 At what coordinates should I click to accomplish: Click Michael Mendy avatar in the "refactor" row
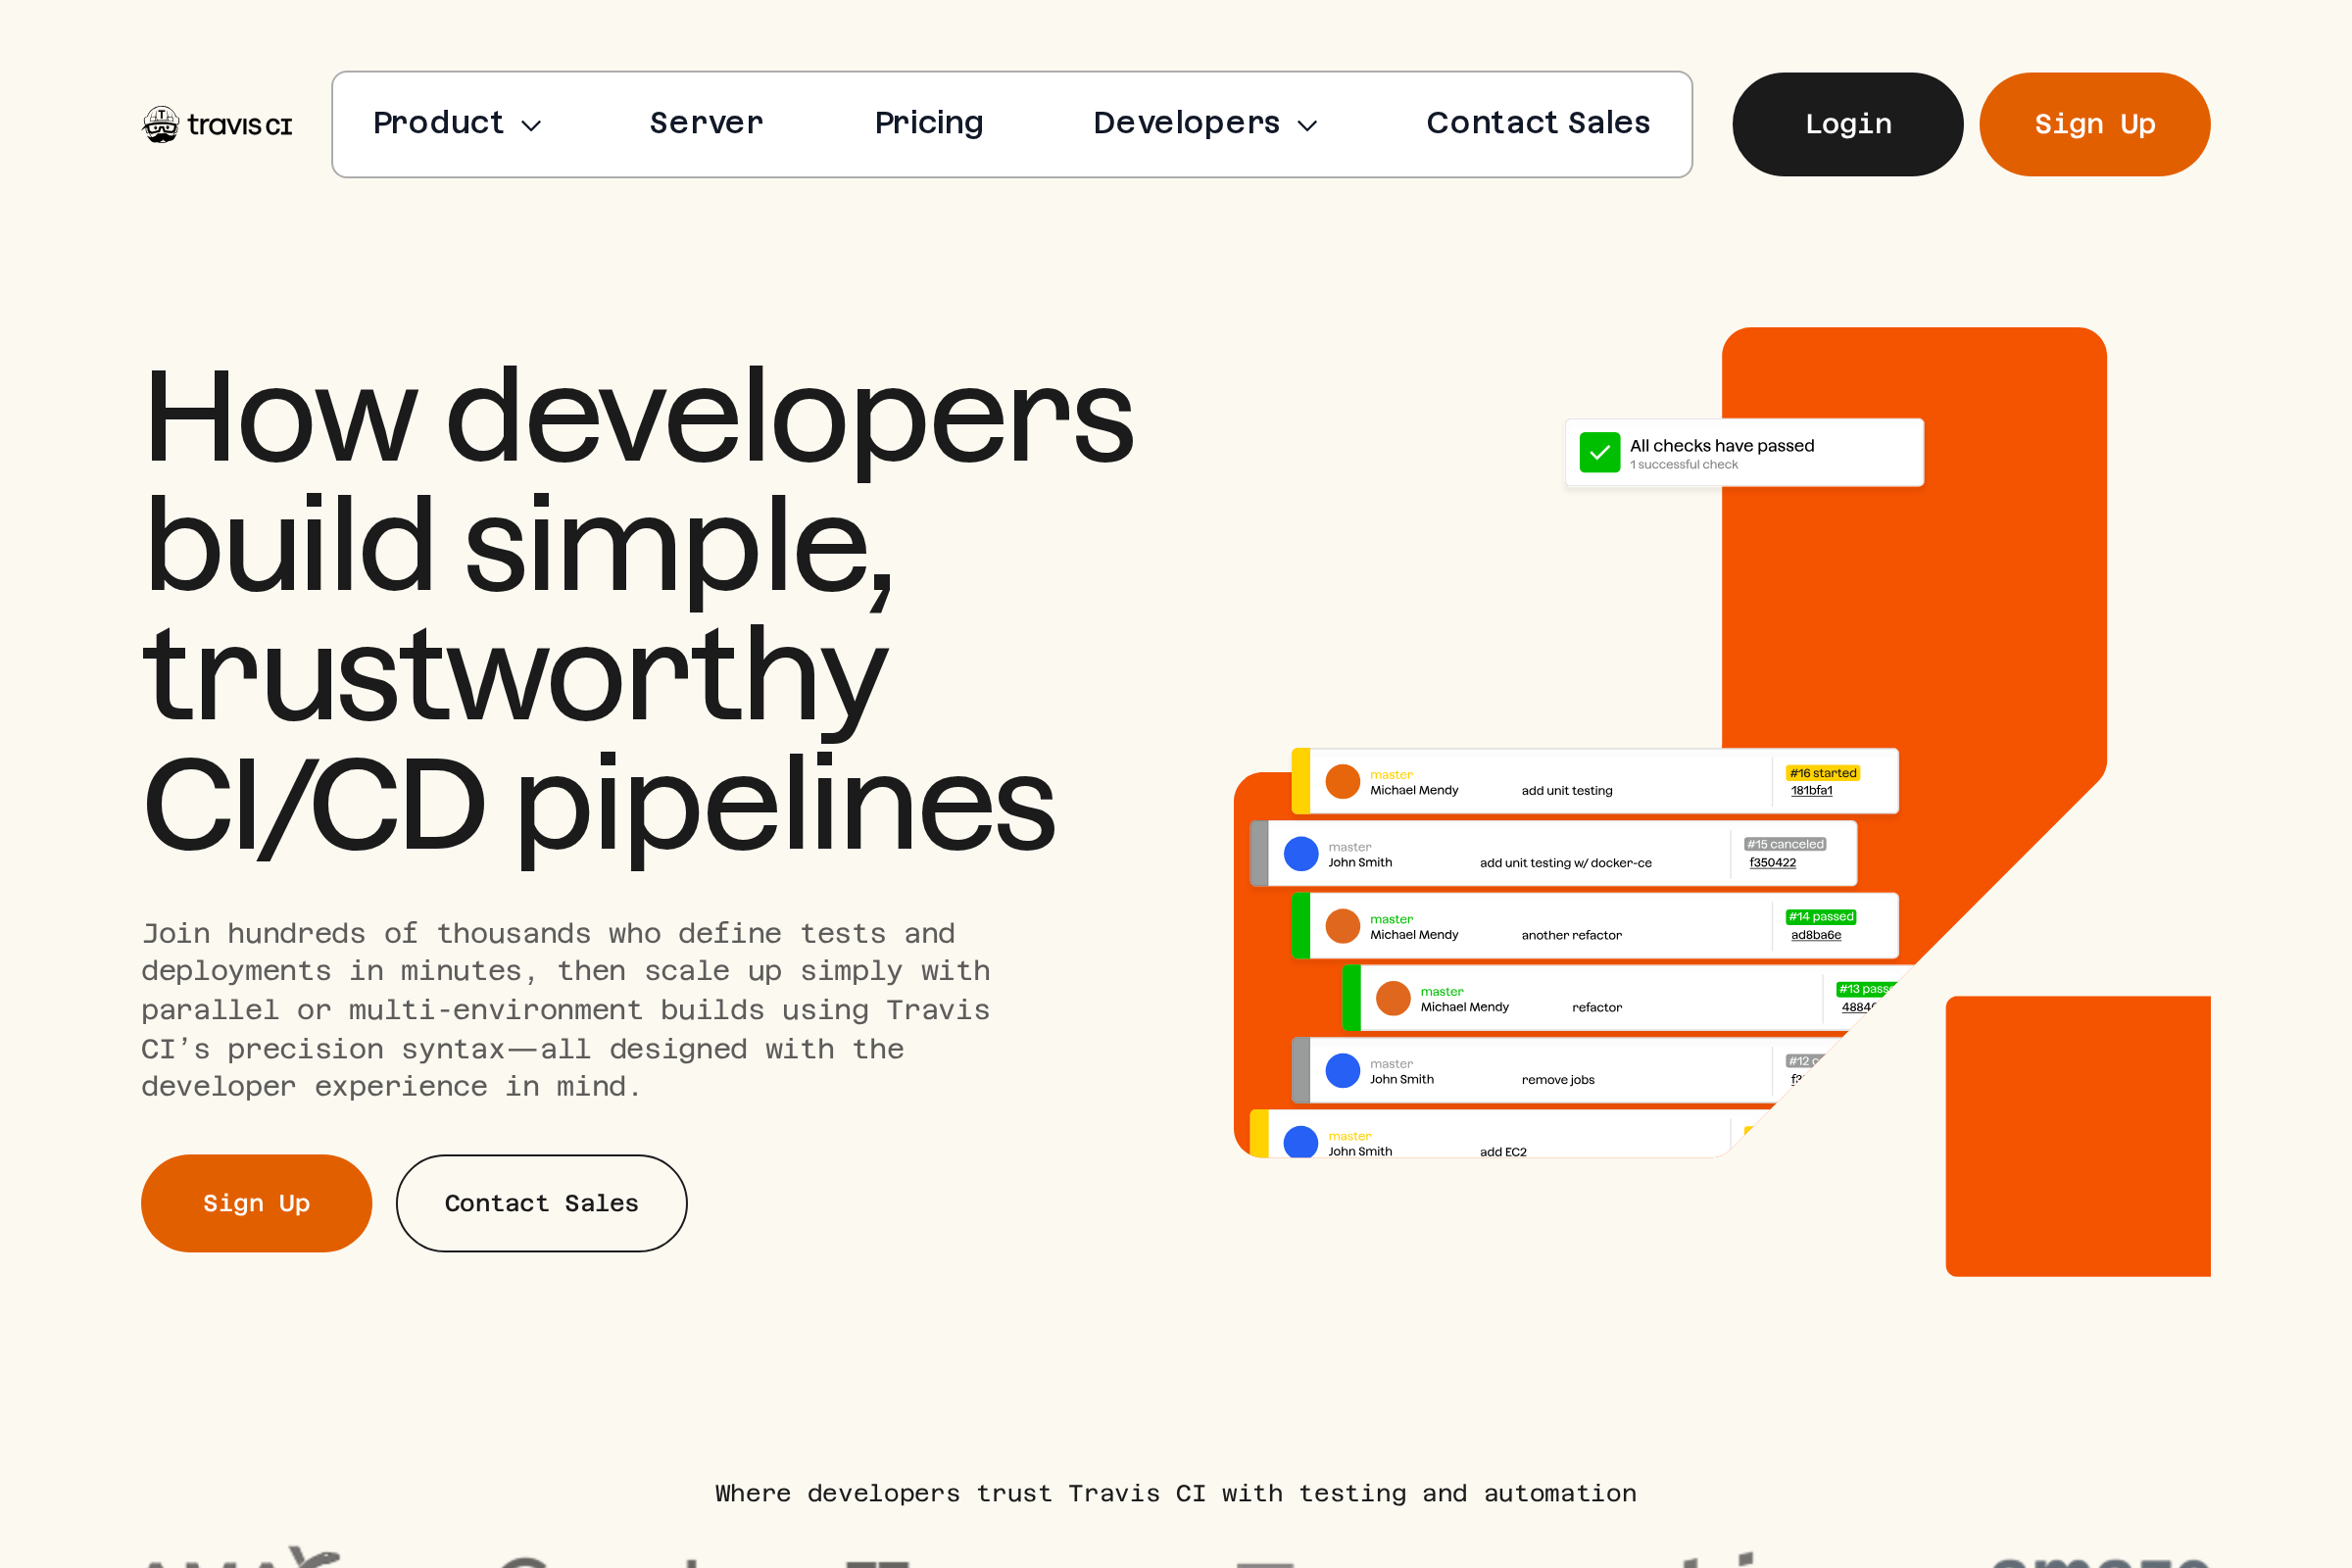1393,998
